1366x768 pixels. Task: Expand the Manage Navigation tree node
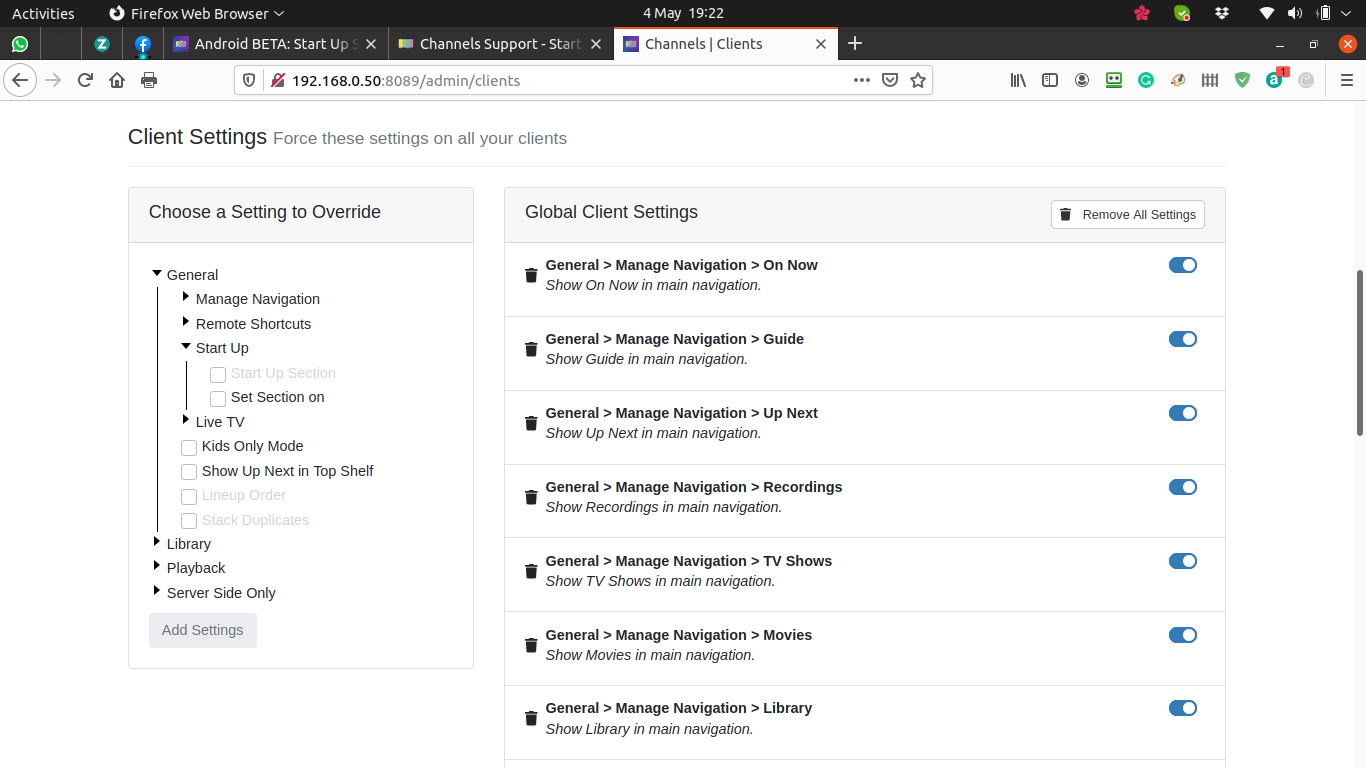click(186, 298)
